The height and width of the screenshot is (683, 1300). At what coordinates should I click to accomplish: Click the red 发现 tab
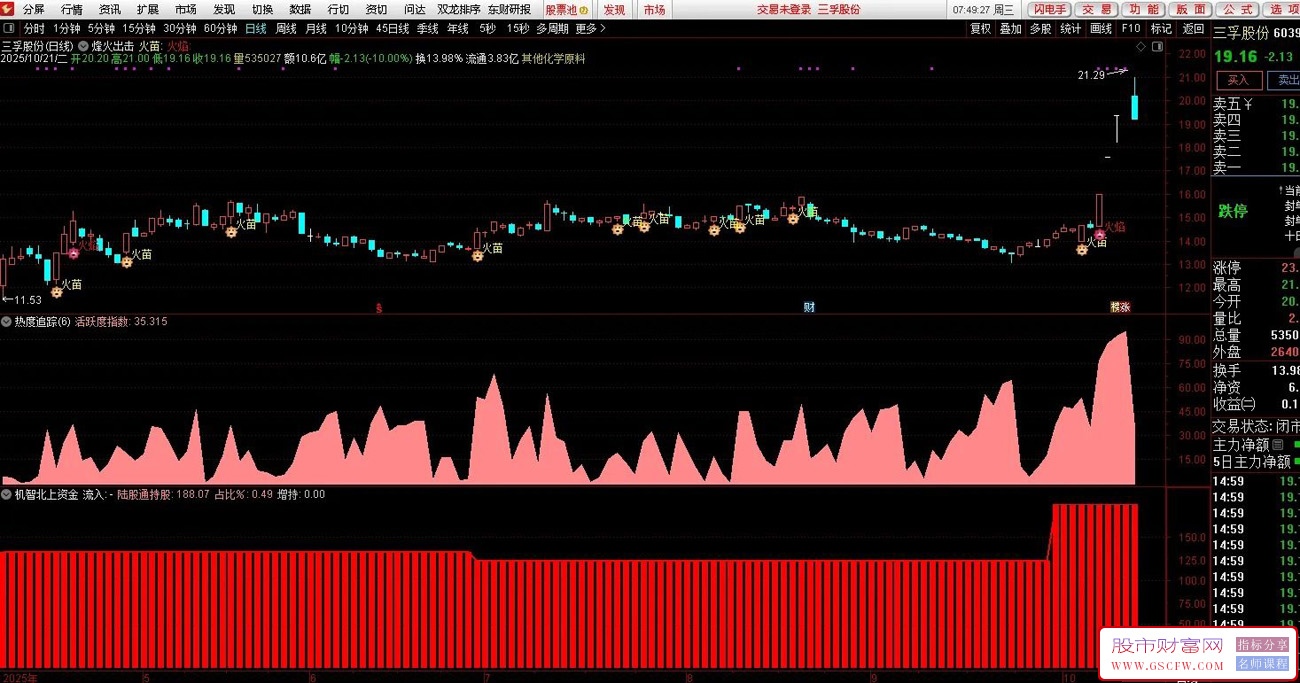[614, 9]
